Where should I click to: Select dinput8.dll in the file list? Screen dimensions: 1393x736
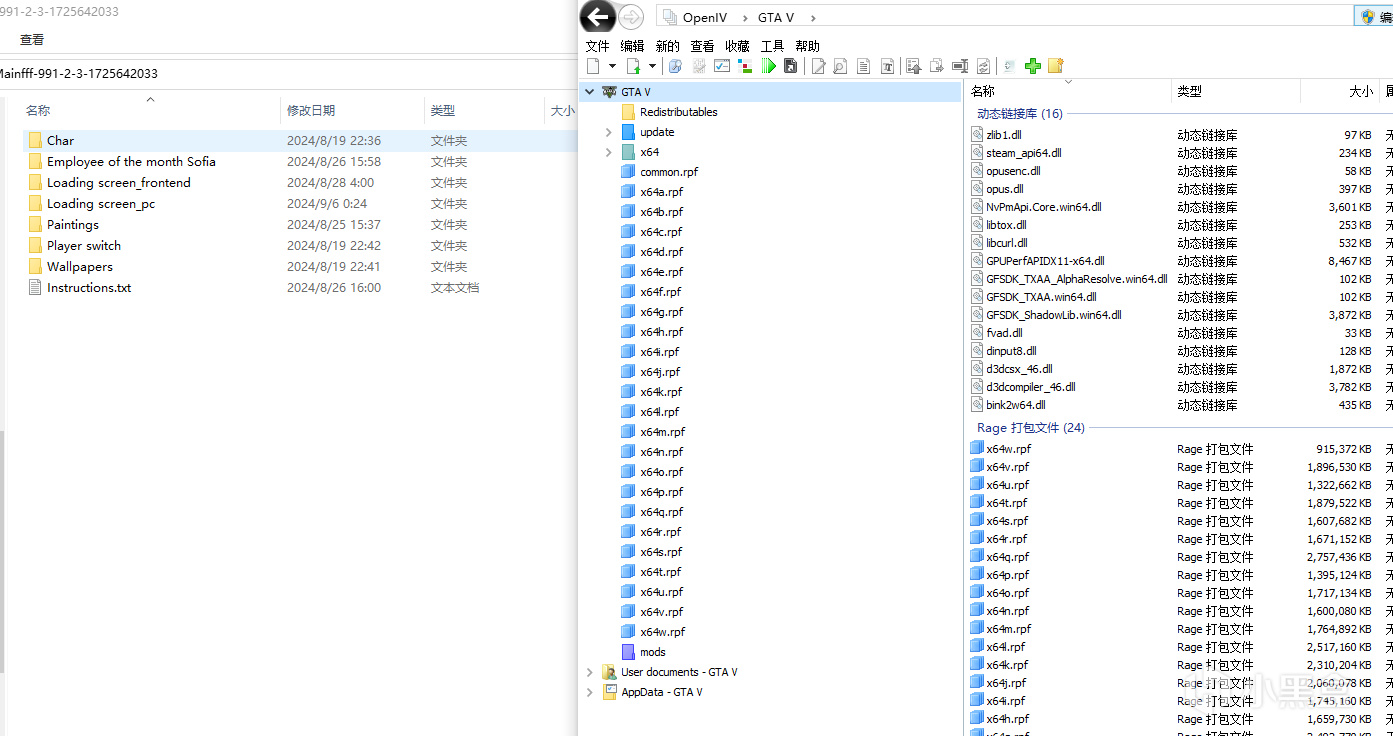pos(1011,351)
